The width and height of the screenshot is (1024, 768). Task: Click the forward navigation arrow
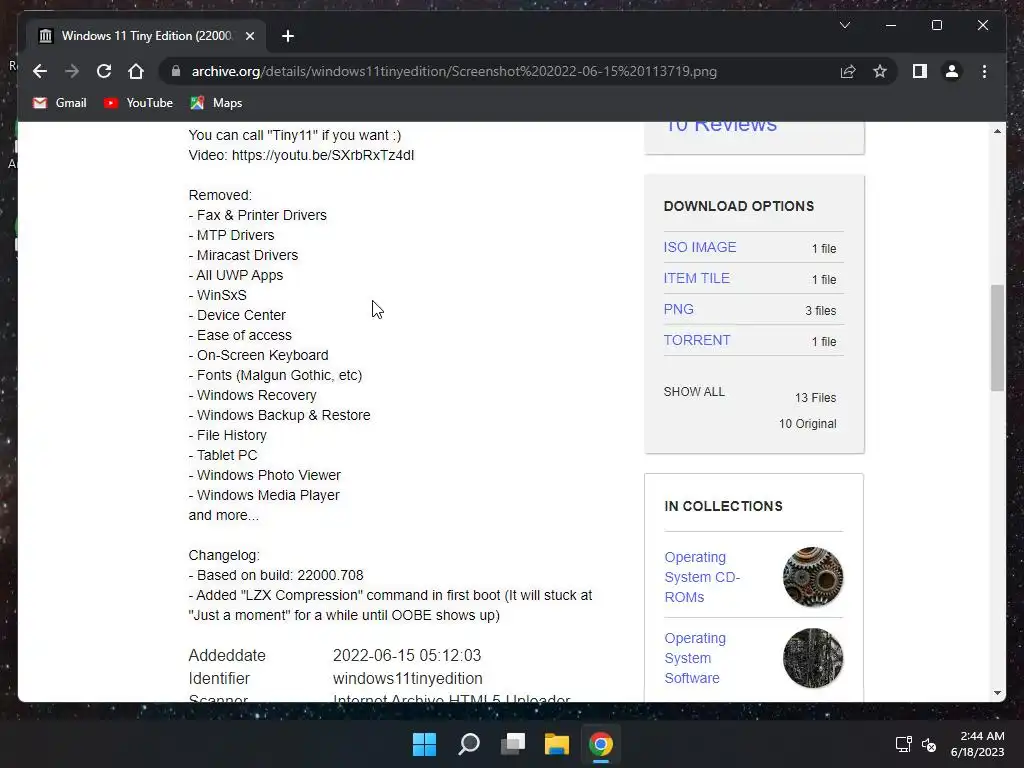(72, 71)
